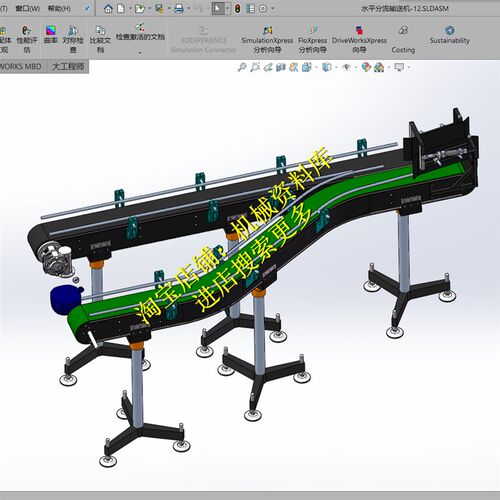Click the Open file icon
The width and height of the screenshot is (500, 500).
(140, 9)
